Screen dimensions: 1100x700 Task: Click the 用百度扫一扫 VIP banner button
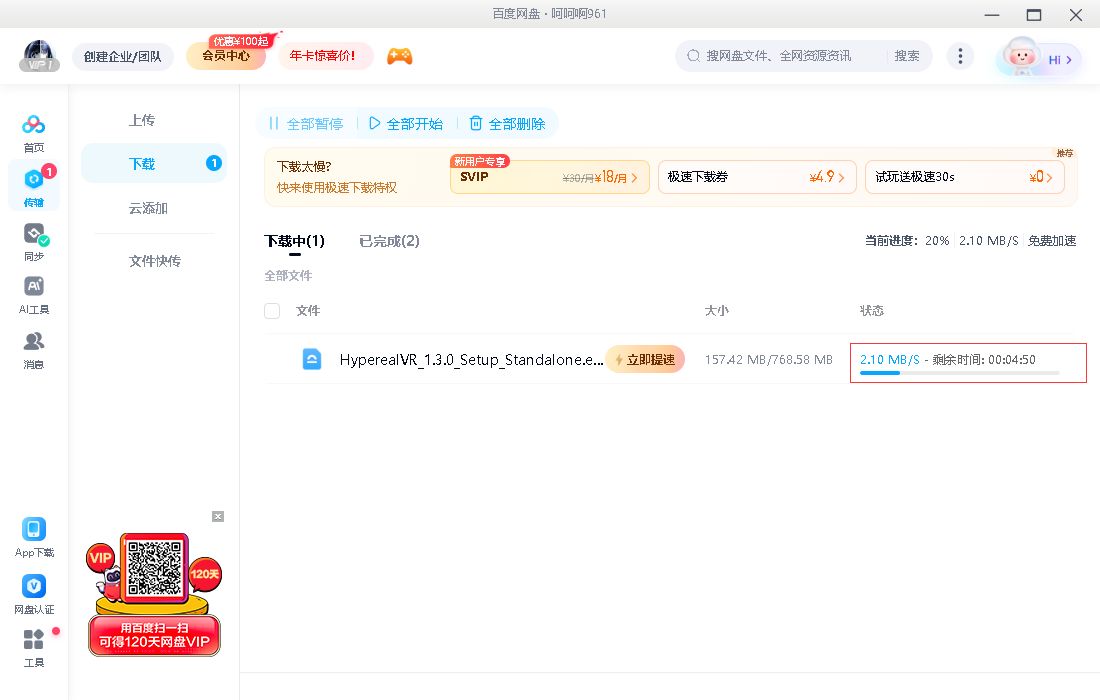pyautogui.click(x=154, y=635)
